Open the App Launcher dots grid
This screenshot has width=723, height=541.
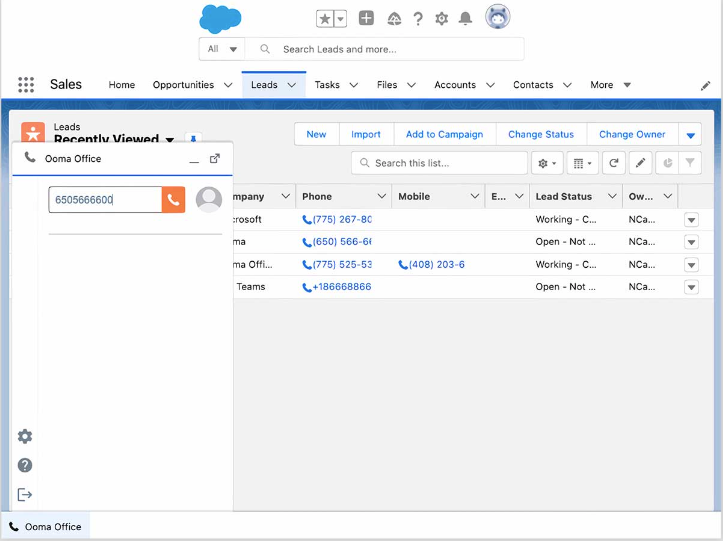pyautogui.click(x=26, y=84)
